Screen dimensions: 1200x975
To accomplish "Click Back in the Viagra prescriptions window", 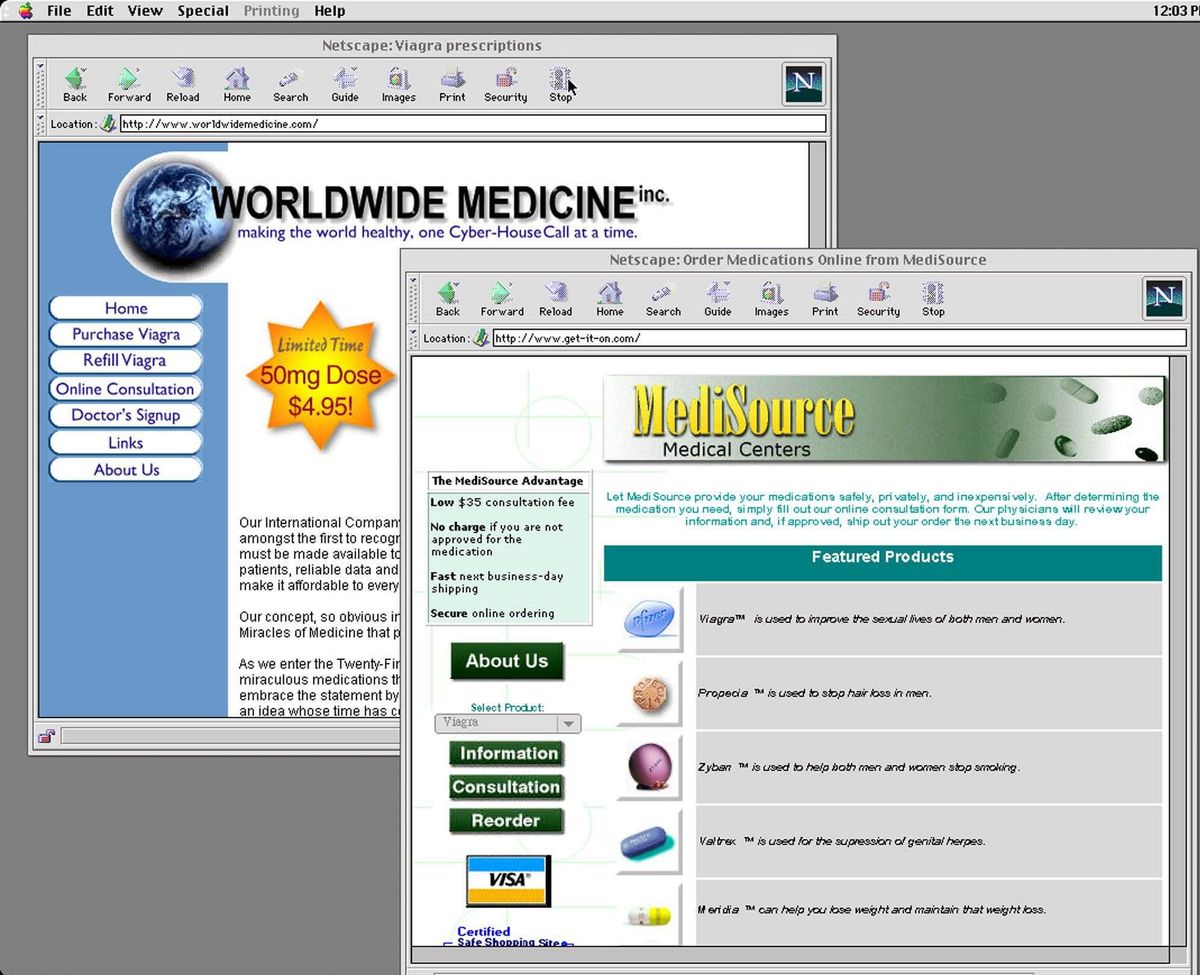I will pos(75,85).
